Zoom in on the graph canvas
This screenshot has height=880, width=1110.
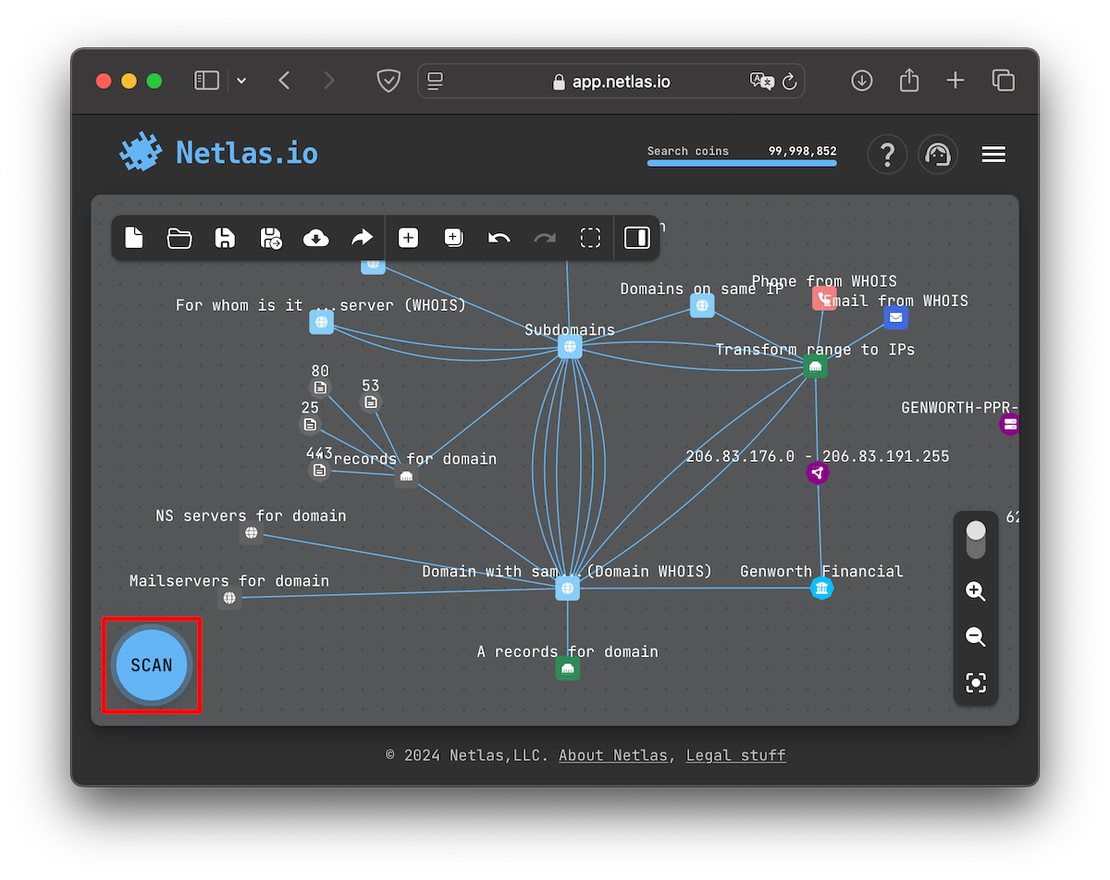[975, 591]
